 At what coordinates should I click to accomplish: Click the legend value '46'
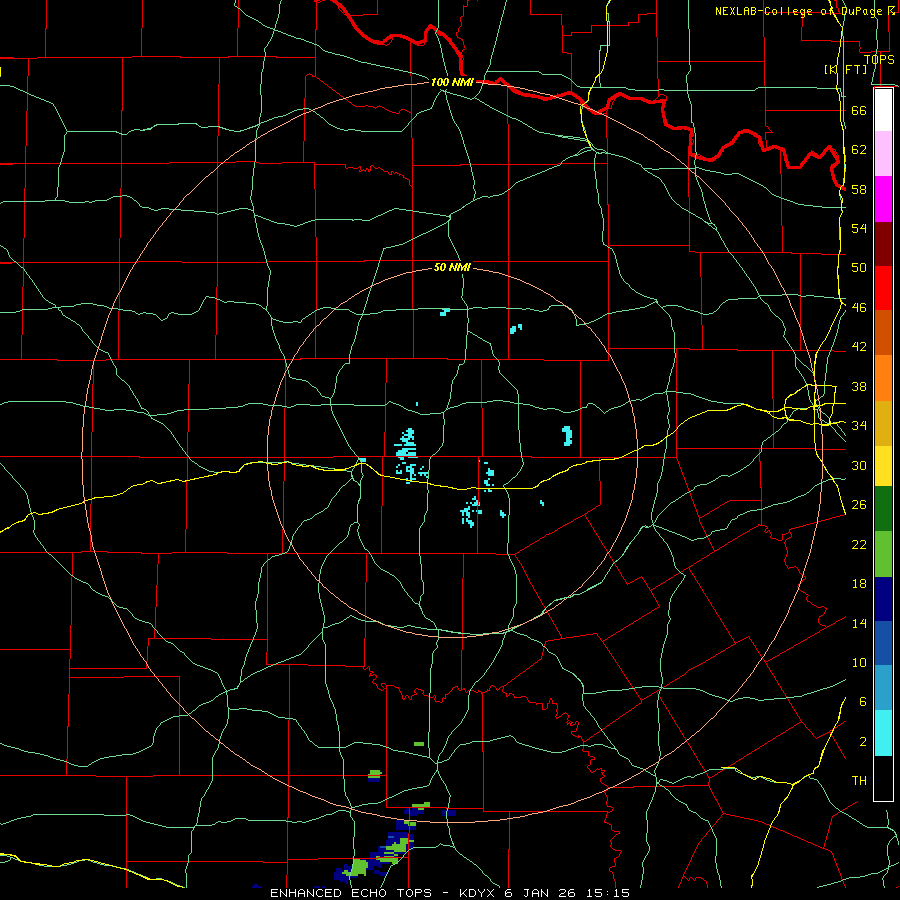(x=859, y=307)
